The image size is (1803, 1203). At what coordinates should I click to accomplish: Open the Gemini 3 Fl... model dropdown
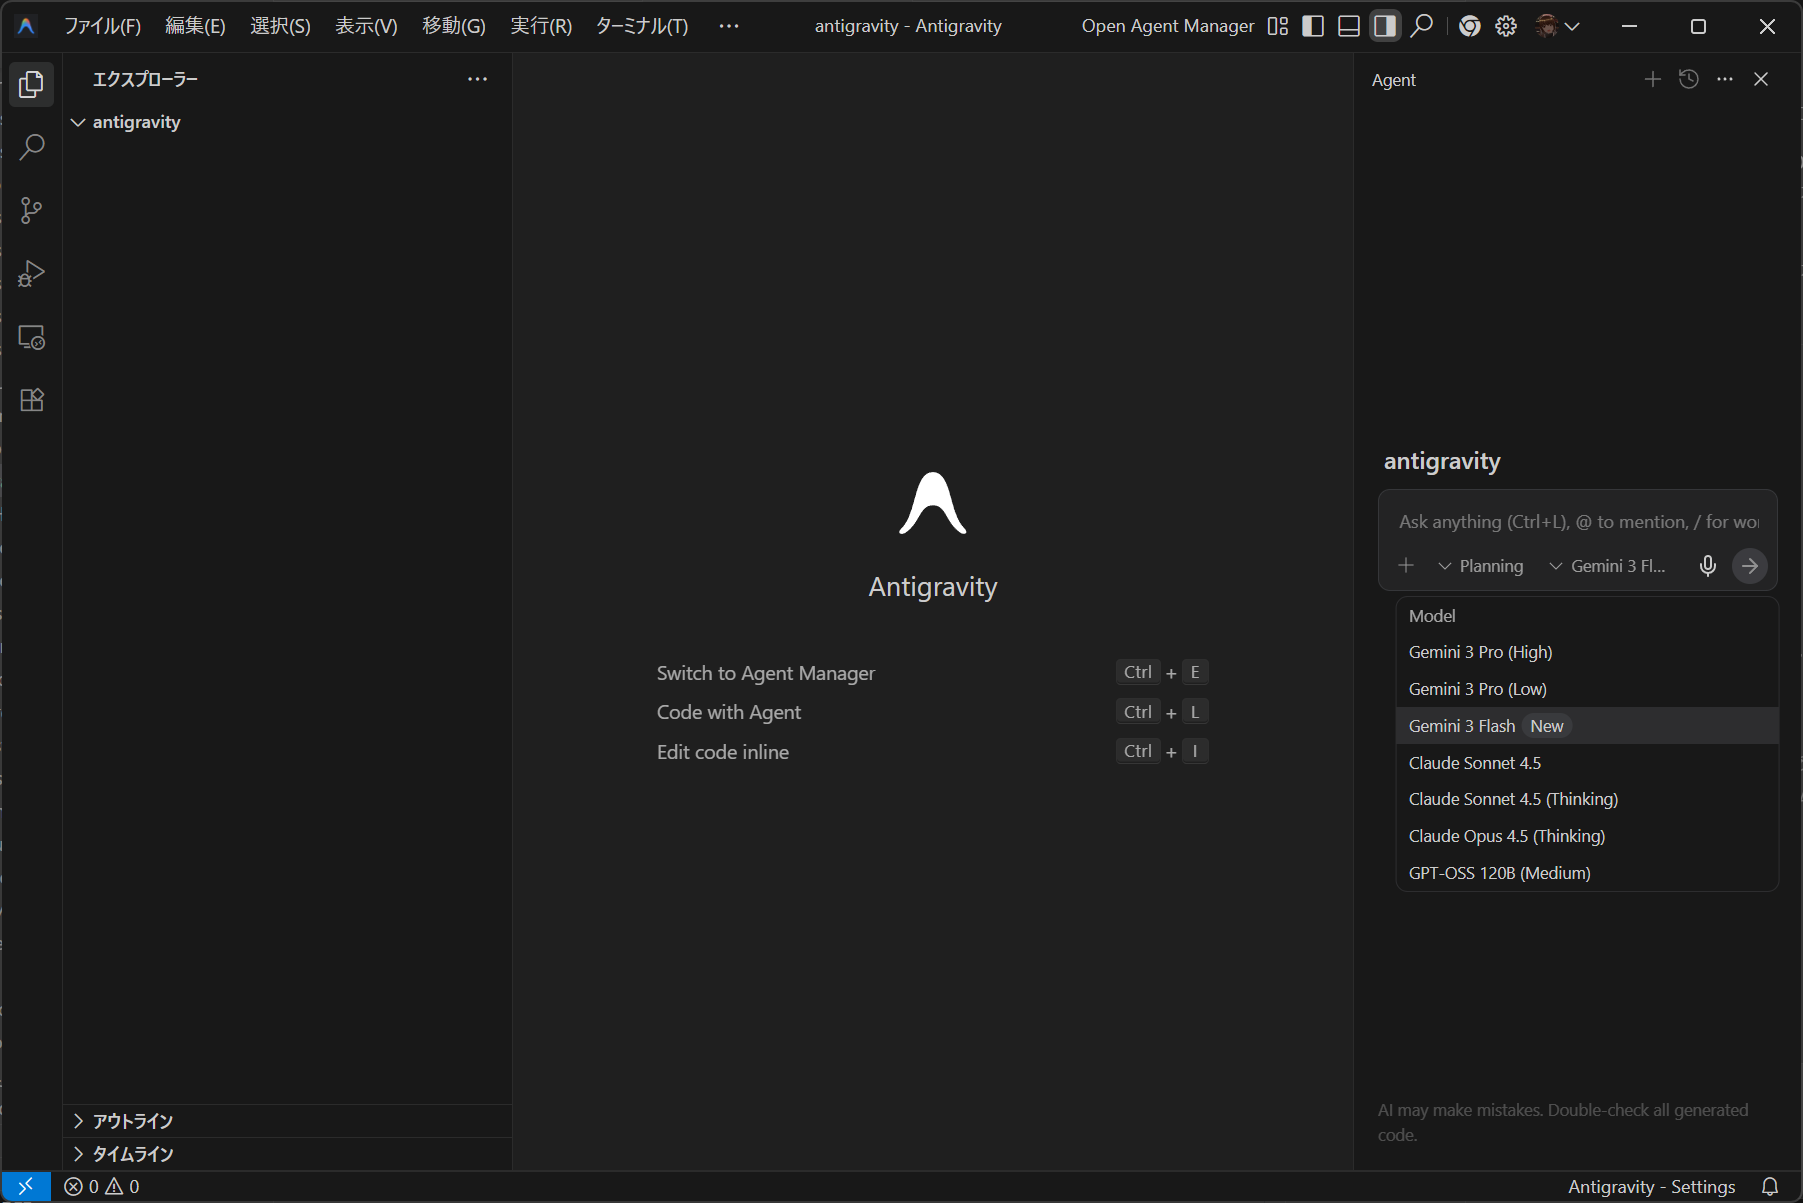tap(1608, 566)
